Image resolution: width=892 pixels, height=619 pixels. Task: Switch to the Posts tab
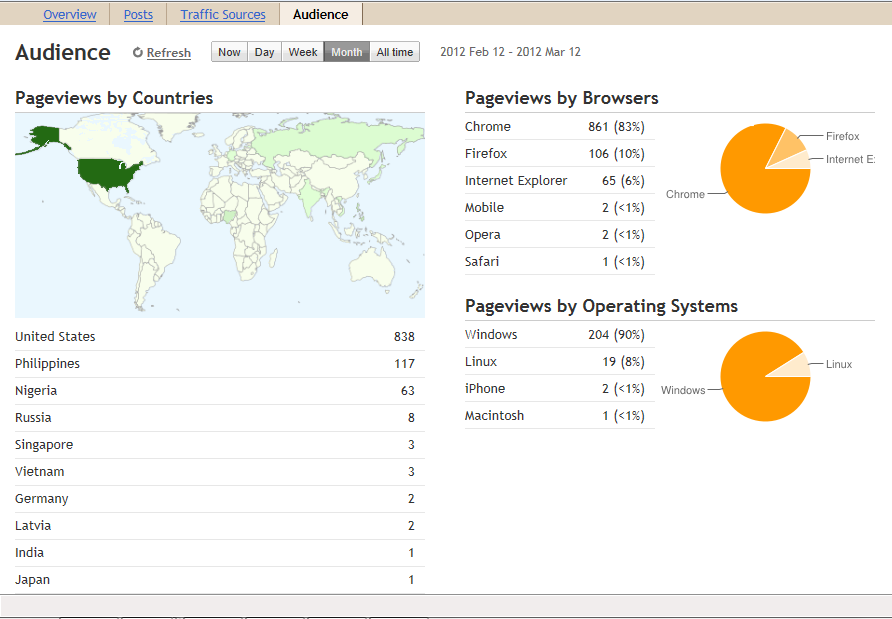click(x=138, y=14)
